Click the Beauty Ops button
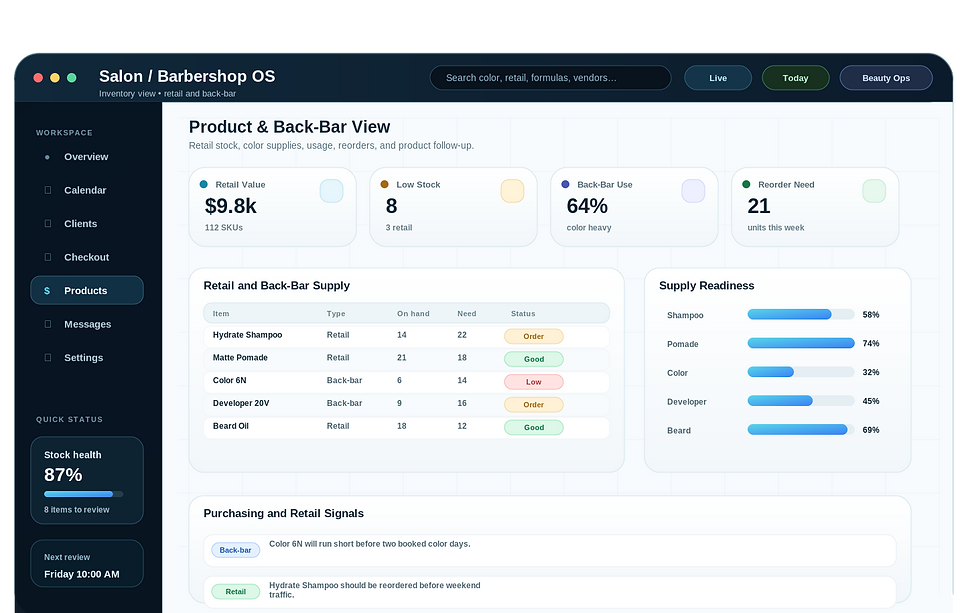The height and width of the screenshot is (613, 968). pyautogui.click(x=886, y=78)
